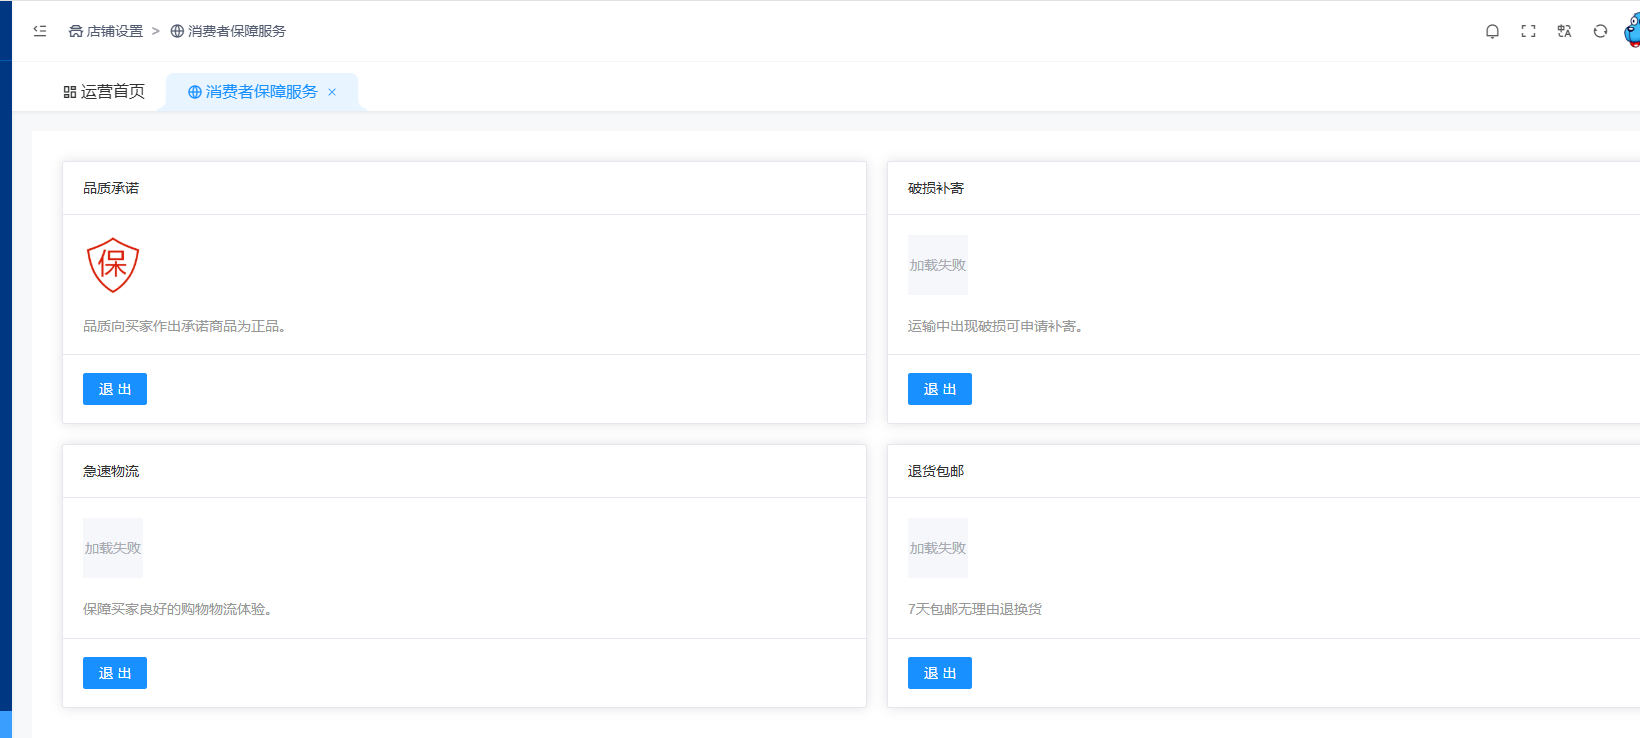Click the refresh page icon
This screenshot has height=738, width=1640.
click(x=1600, y=31)
